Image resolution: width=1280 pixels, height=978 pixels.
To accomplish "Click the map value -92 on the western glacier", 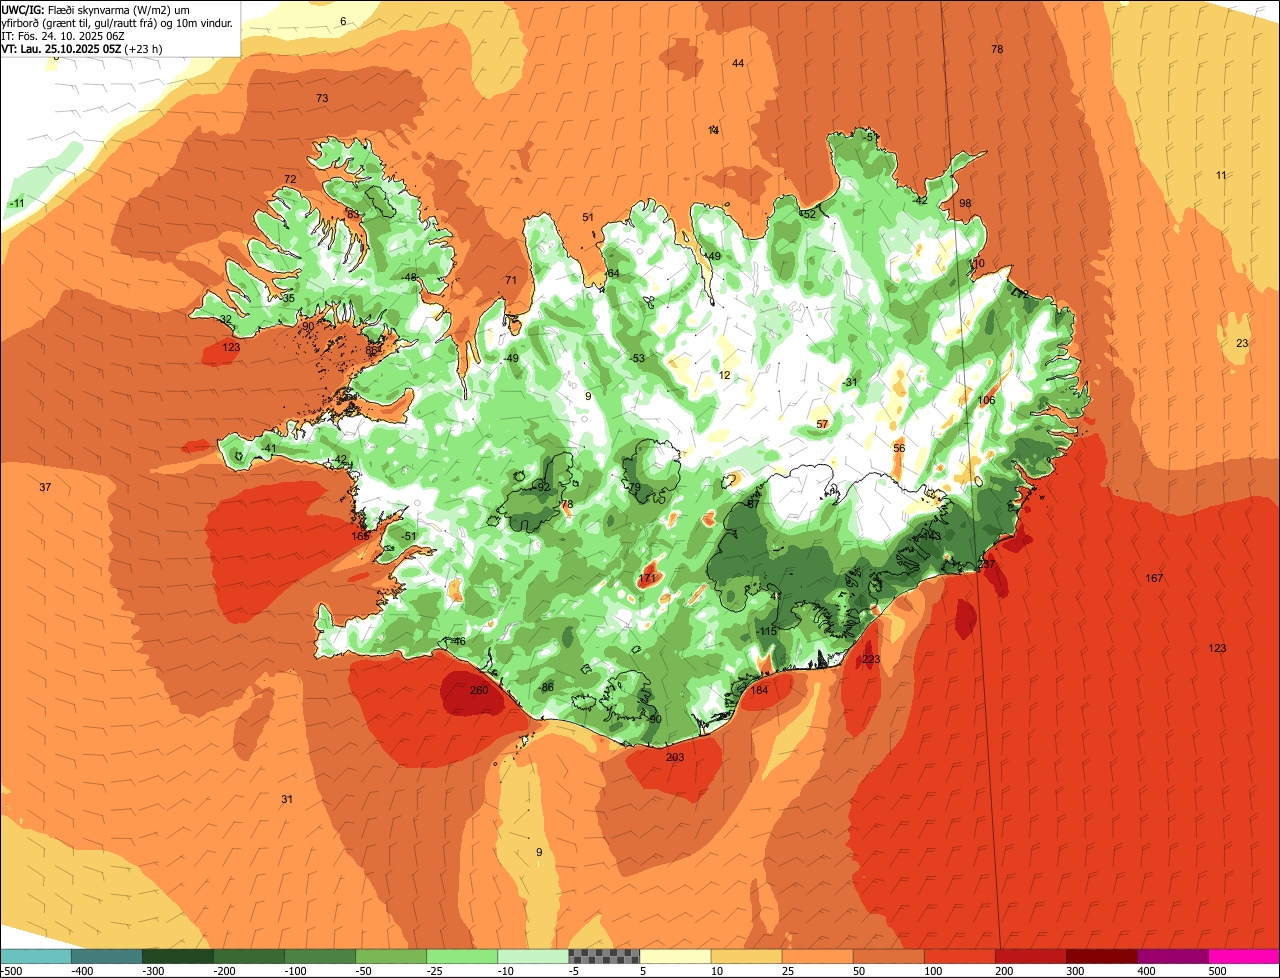I will (x=542, y=487).
